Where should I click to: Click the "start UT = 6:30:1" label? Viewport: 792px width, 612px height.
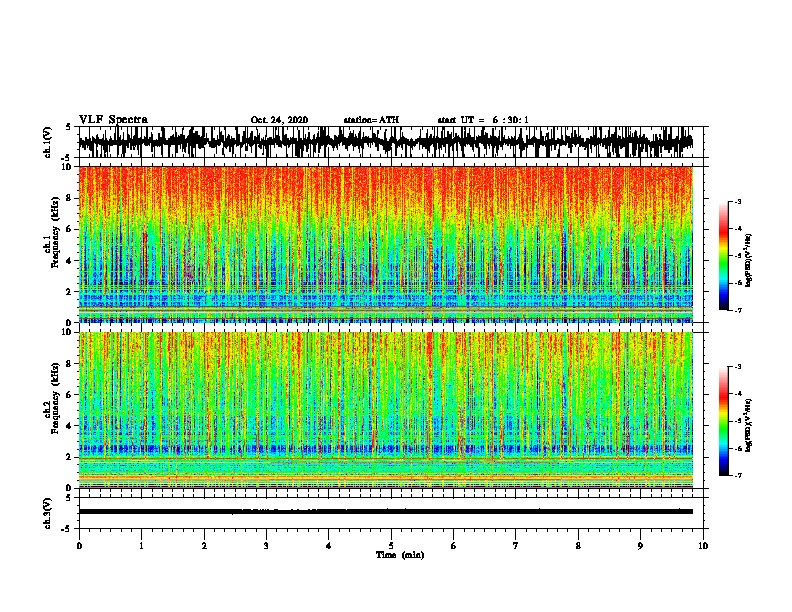[x=483, y=120]
